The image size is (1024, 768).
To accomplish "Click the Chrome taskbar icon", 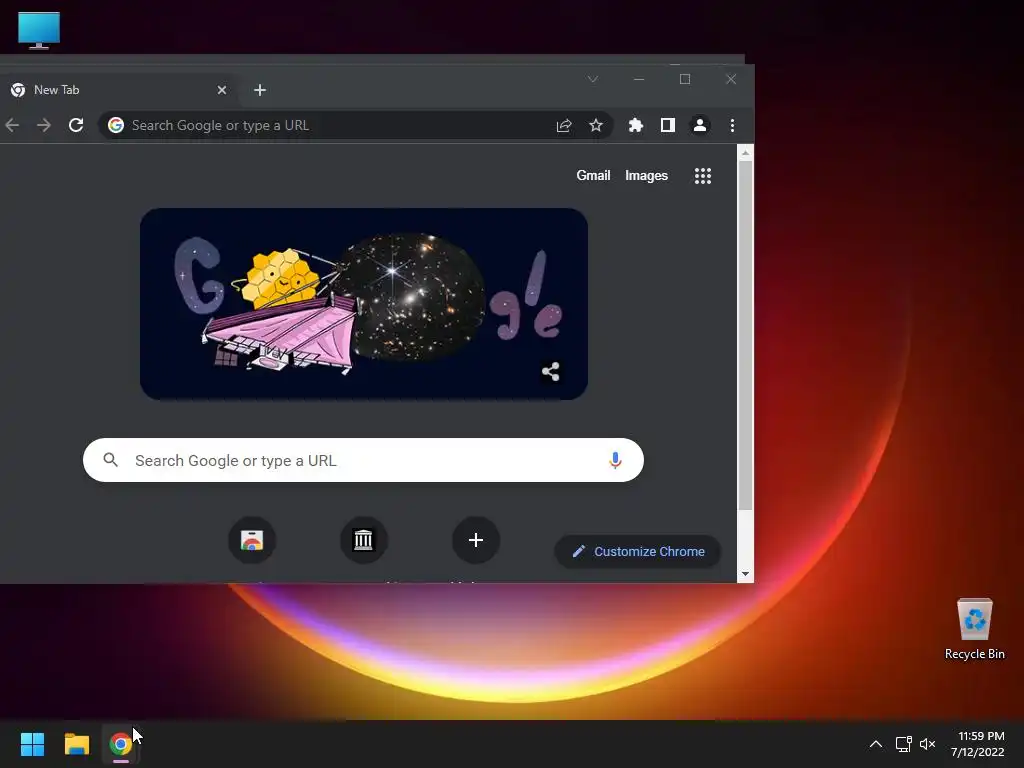I will point(121,744).
